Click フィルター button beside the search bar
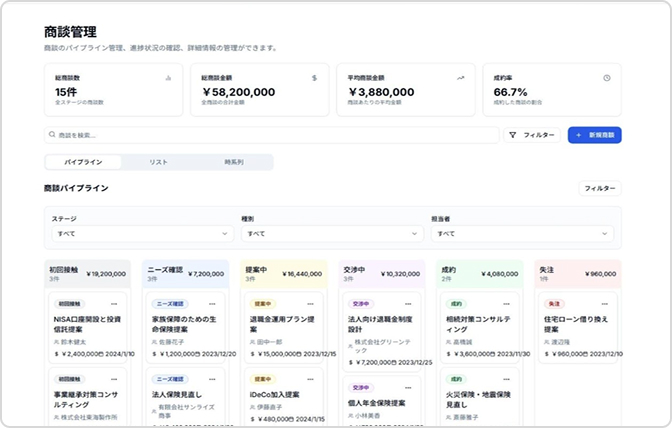The height and width of the screenshot is (428, 672). [532, 135]
